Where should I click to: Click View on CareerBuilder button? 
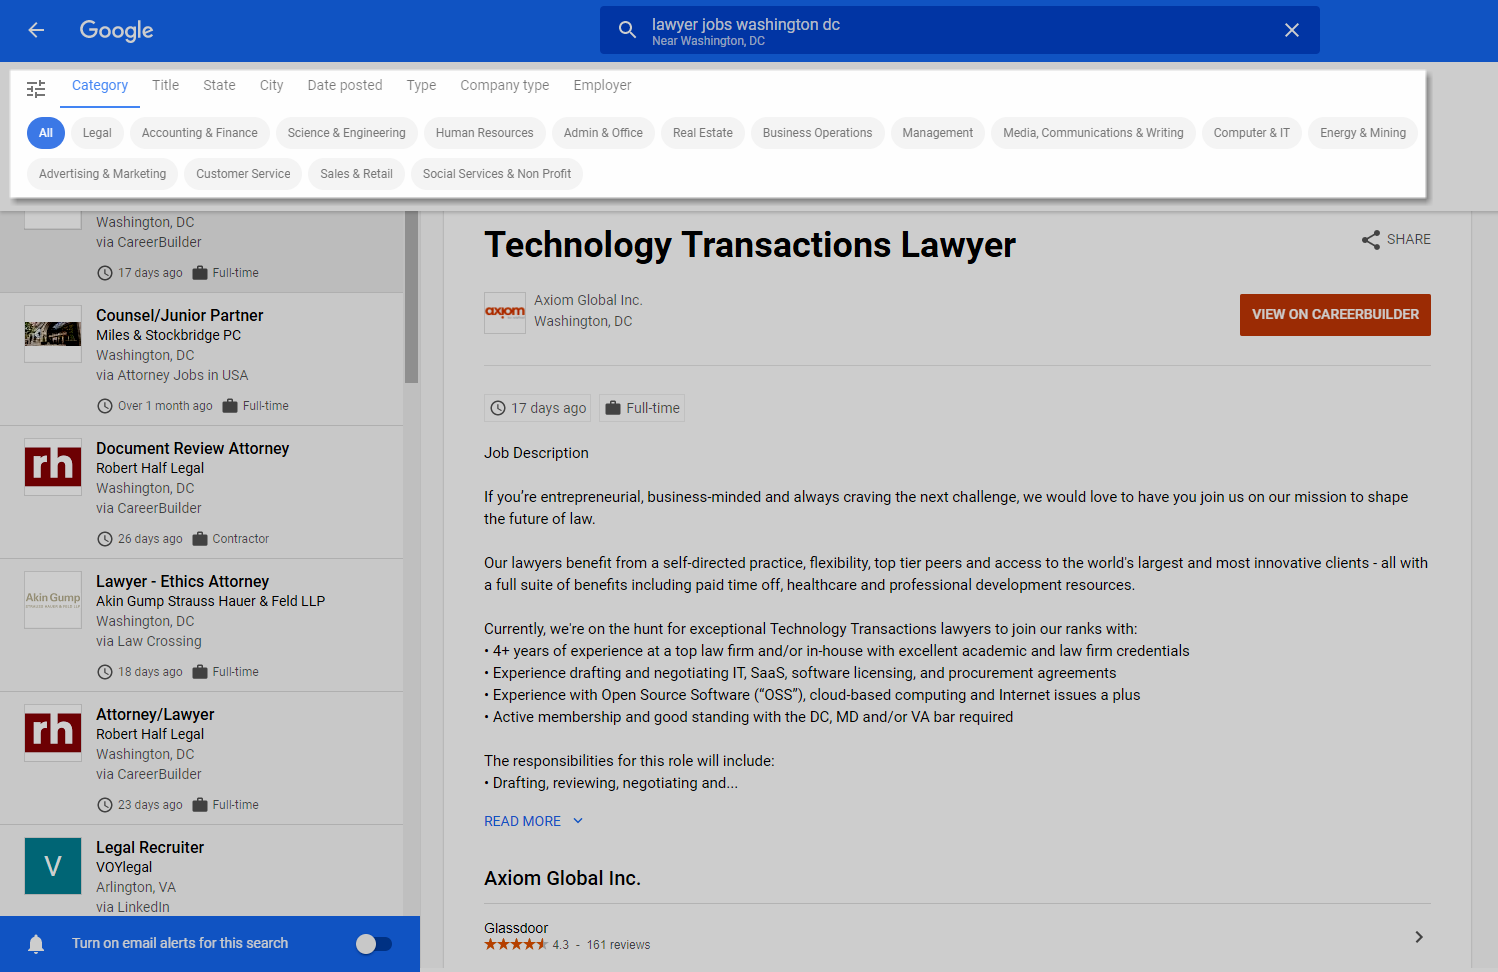pyautogui.click(x=1334, y=315)
